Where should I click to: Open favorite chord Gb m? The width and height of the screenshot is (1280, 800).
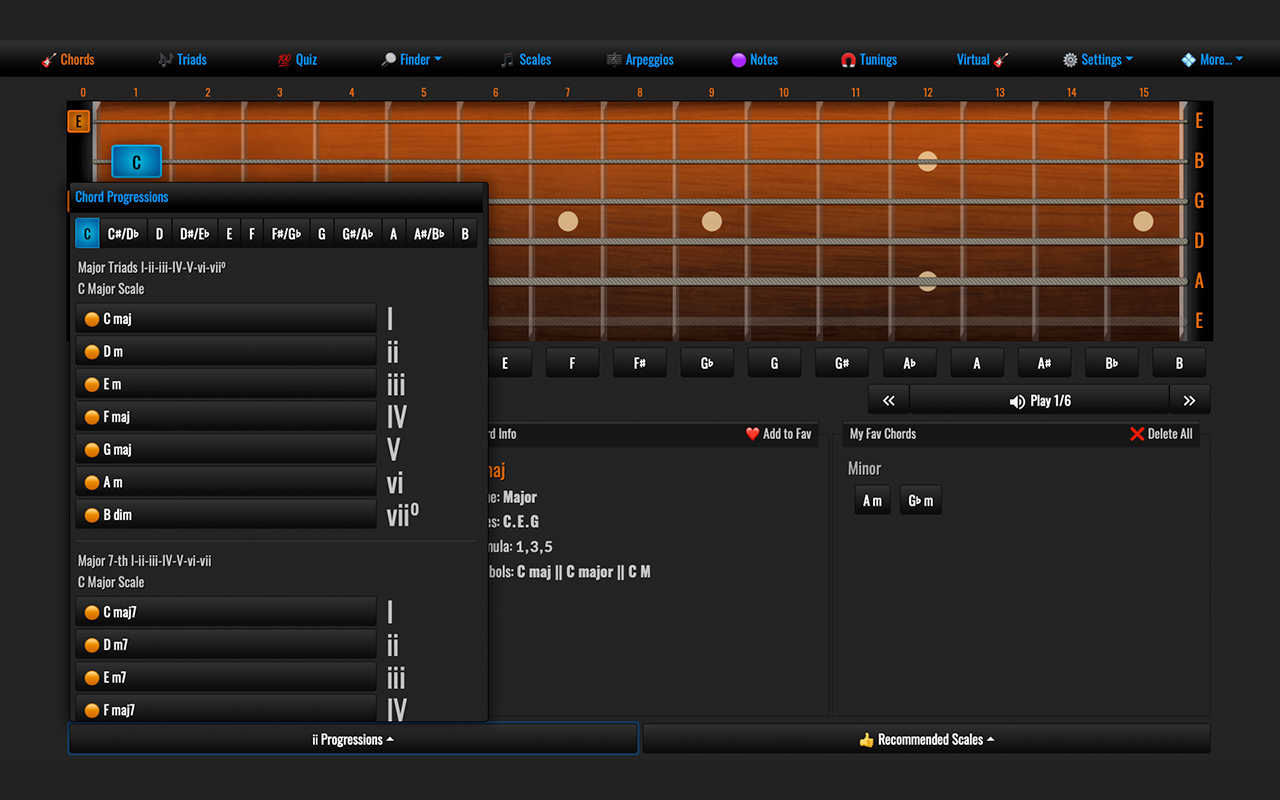tap(921, 501)
